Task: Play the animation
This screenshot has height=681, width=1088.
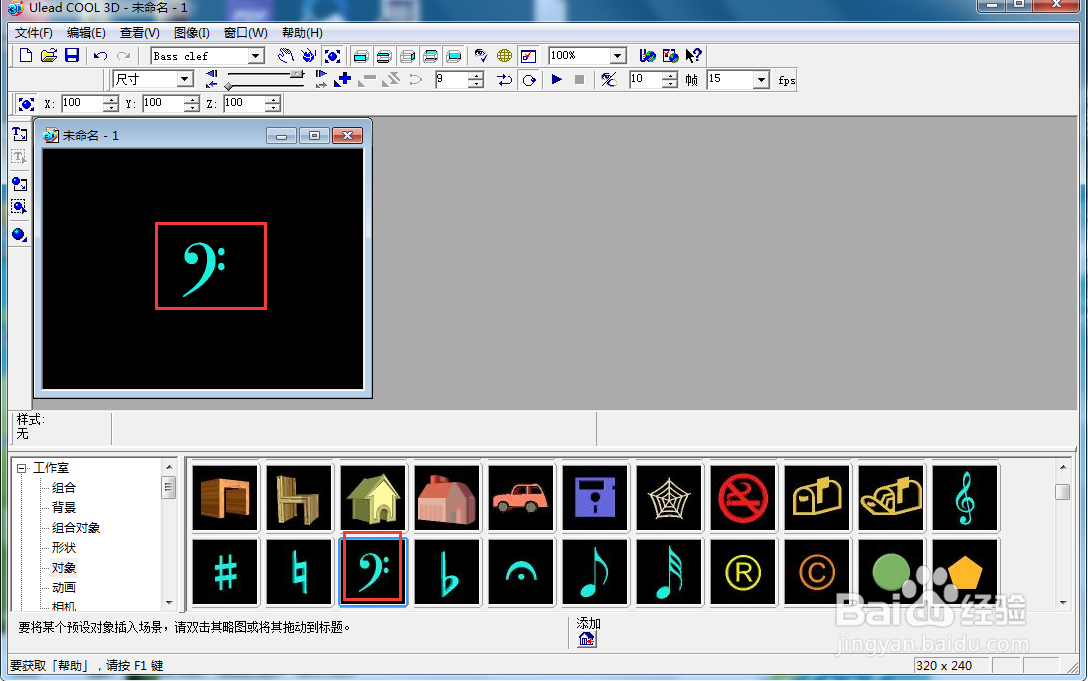Action: pyautogui.click(x=556, y=80)
